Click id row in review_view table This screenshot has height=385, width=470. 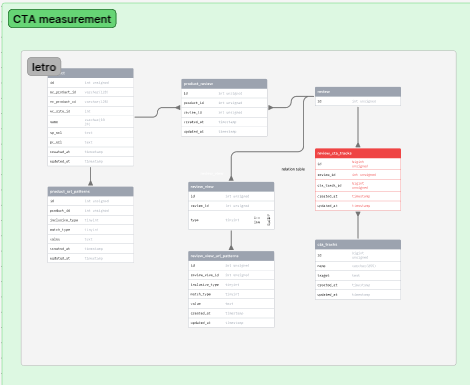tap(231, 196)
